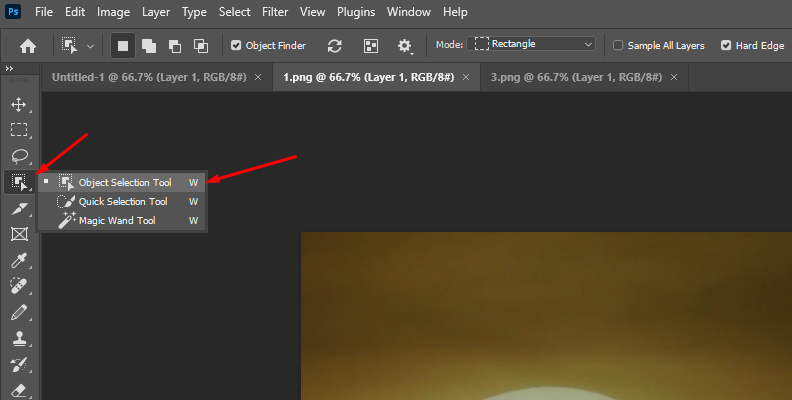
Task: Open the Window menu
Action: pos(409,12)
